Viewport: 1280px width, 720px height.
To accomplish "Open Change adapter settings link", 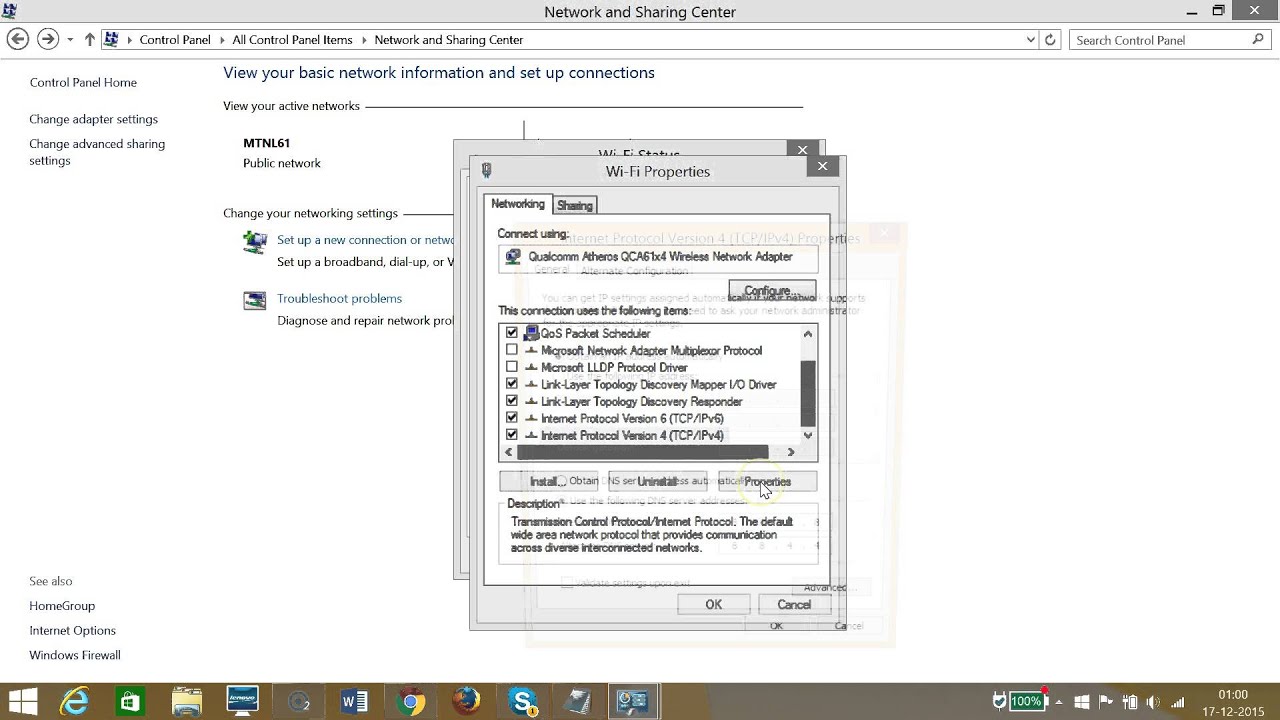I will [x=94, y=119].
